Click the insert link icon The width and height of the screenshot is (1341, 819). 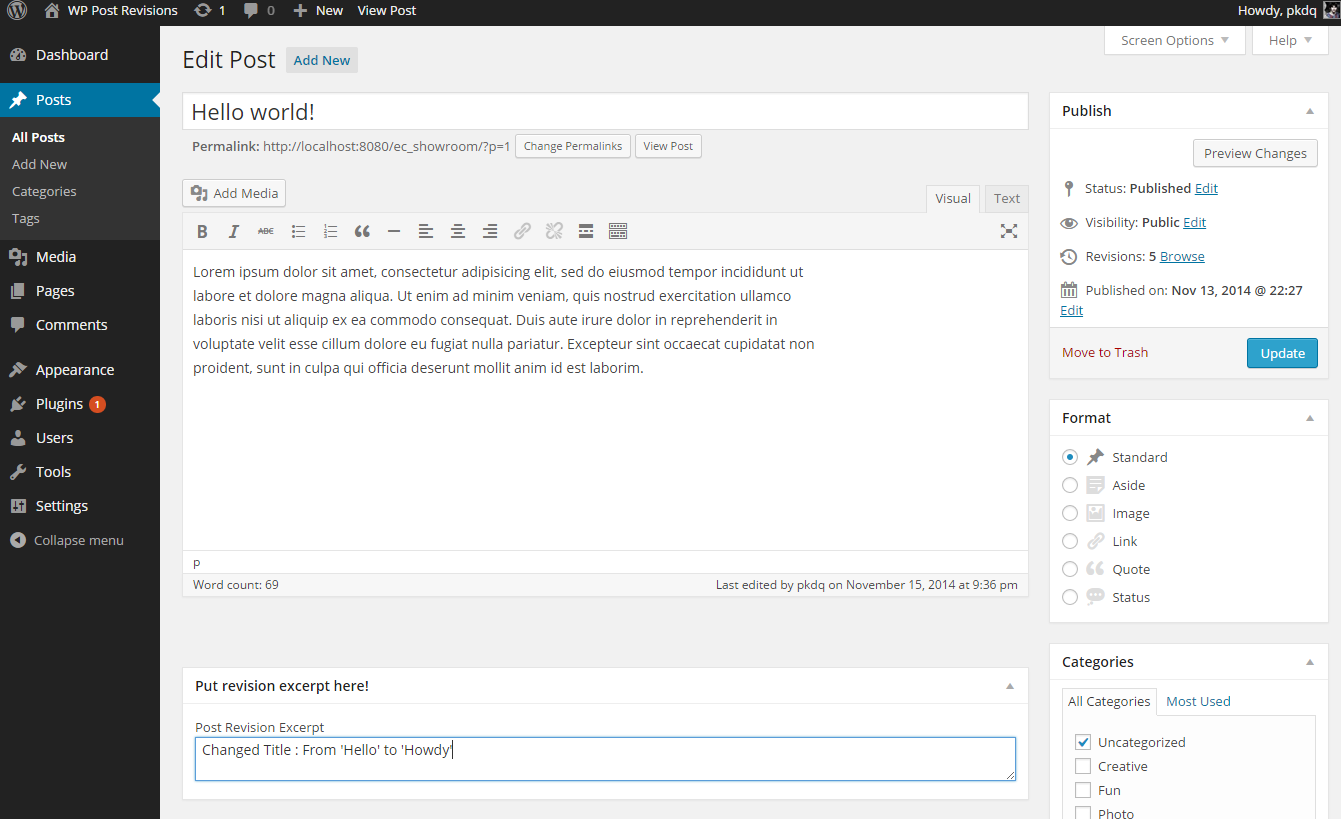[522, 231]
